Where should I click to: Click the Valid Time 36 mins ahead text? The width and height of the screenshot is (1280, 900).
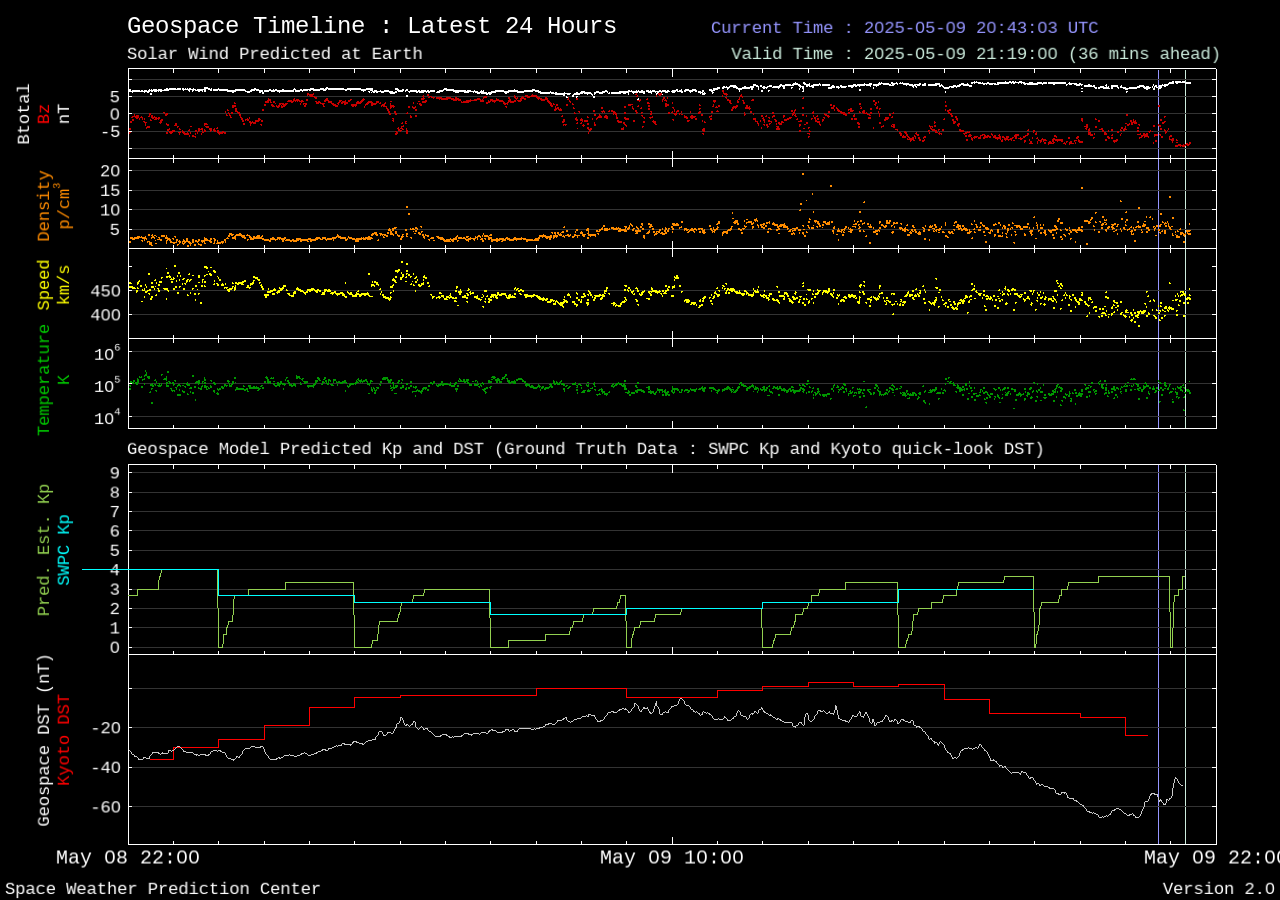(975, 54)
